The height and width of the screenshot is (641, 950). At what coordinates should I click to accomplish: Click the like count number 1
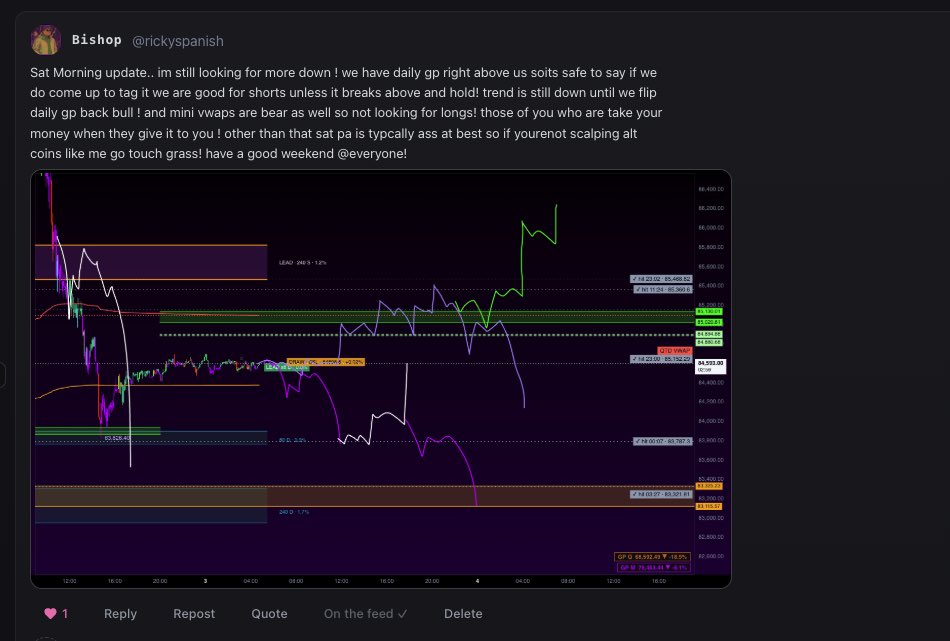(65, 613)
